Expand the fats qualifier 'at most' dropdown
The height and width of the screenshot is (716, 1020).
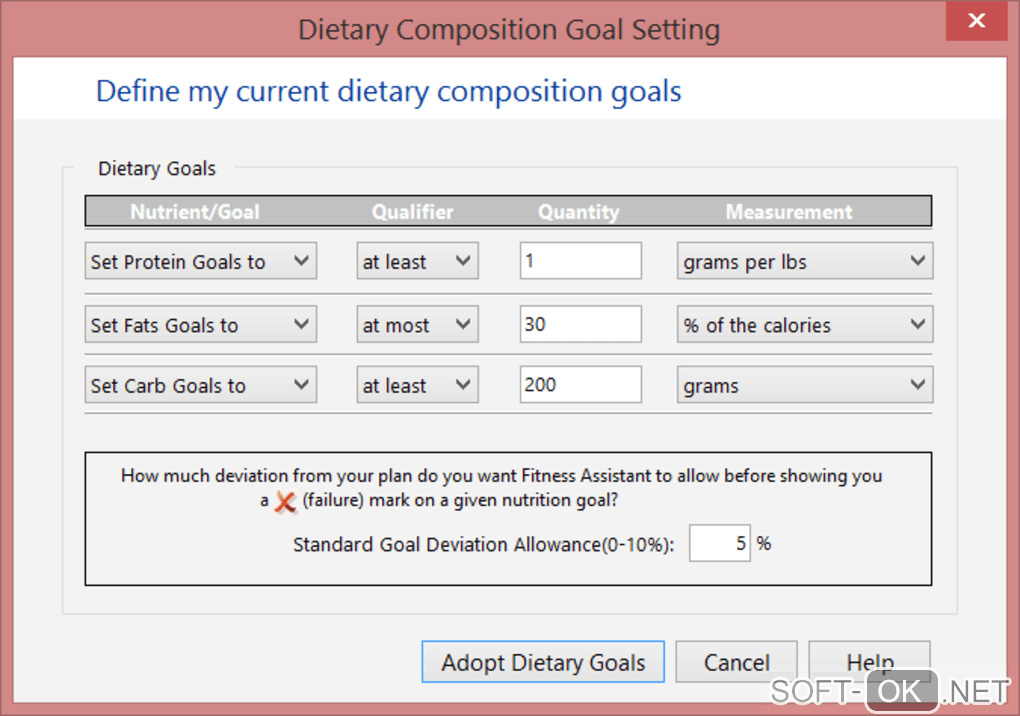[417, 325]
